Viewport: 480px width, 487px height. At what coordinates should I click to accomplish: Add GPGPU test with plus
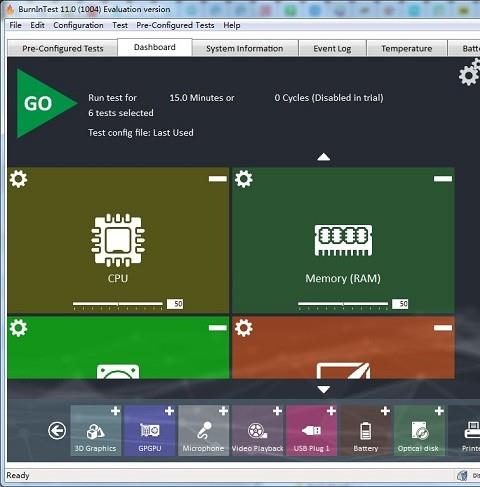169,411
